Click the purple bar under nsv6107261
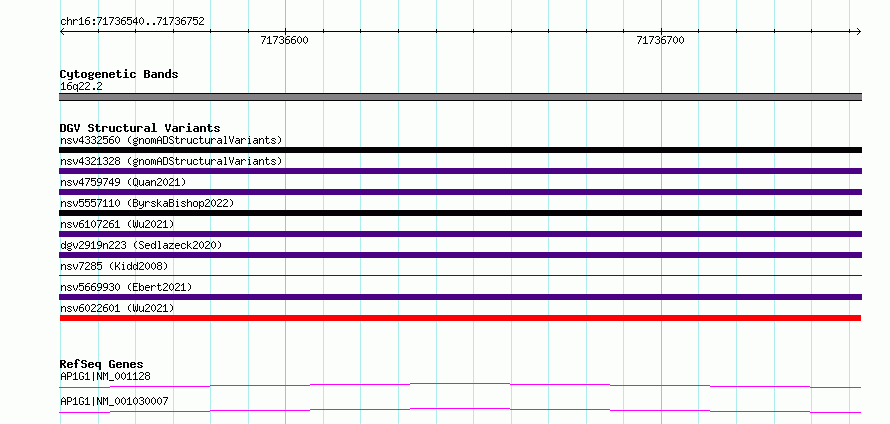The width and height of the screenshot is (890, 424). click(x=460, y=234)
